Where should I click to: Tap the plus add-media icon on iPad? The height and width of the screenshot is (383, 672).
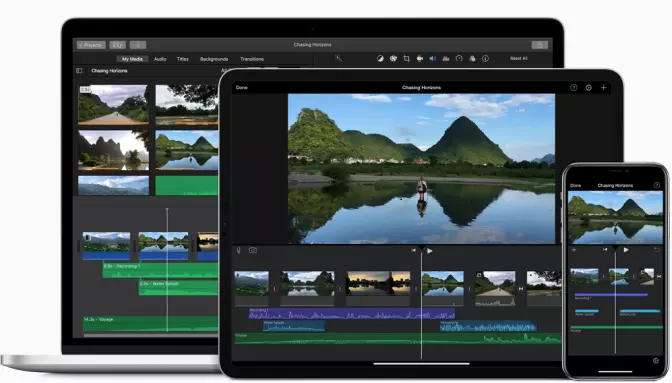point(603,87)
